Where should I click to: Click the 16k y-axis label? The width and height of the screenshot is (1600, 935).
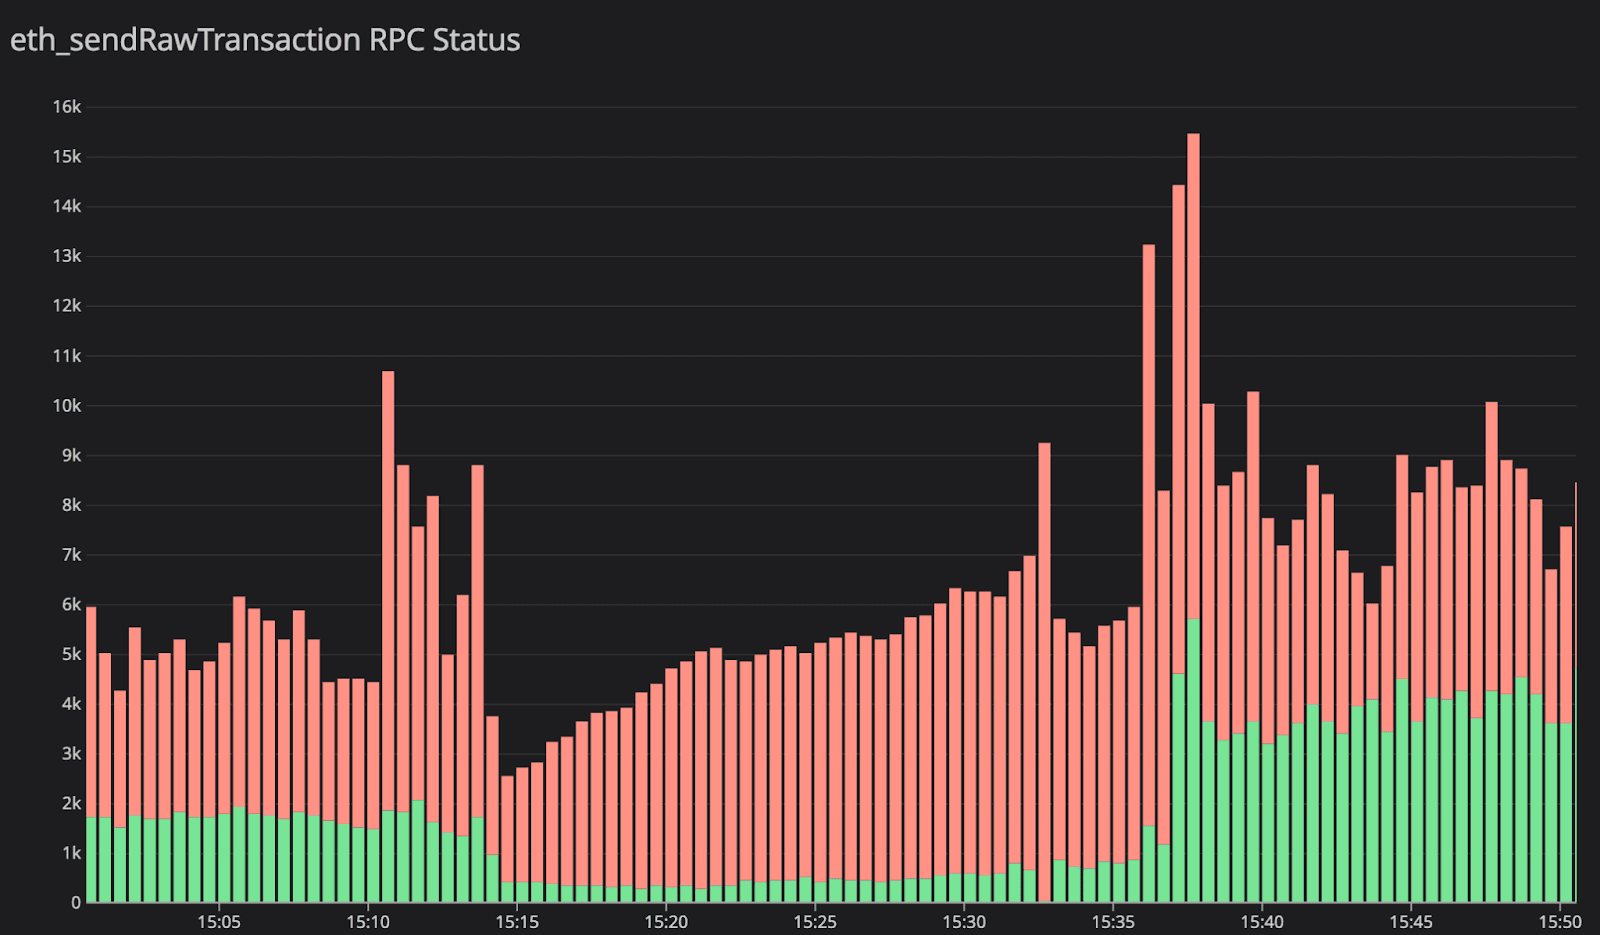coord(67,107)
